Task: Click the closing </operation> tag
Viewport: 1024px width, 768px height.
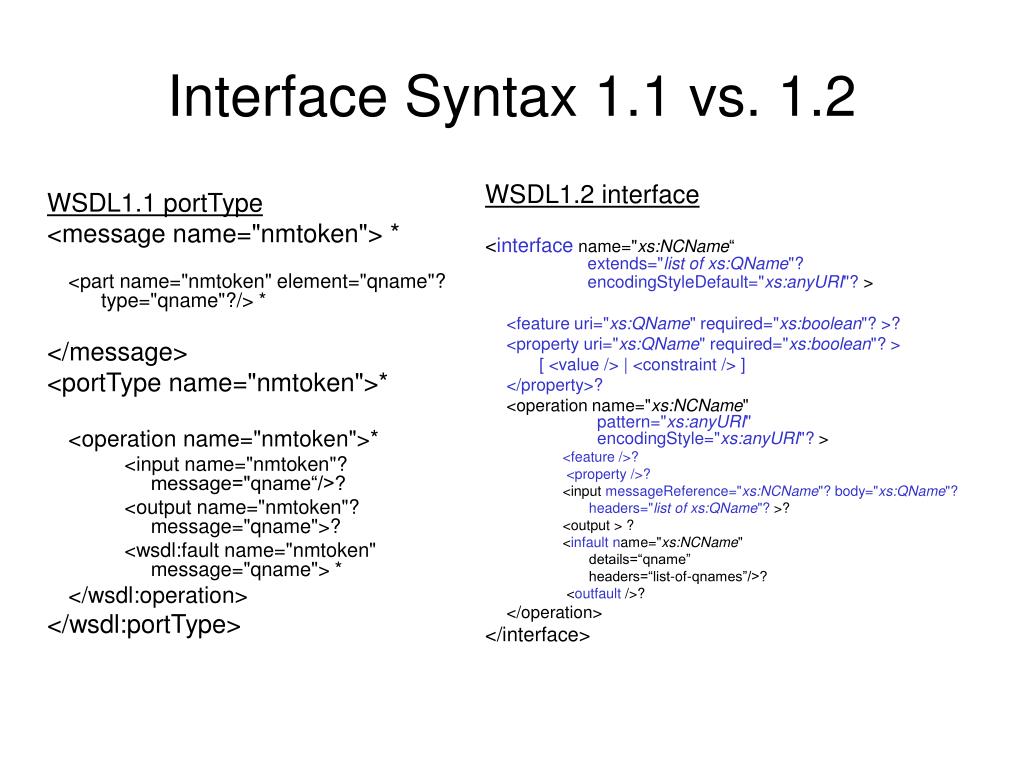Action: pos(554,613)
